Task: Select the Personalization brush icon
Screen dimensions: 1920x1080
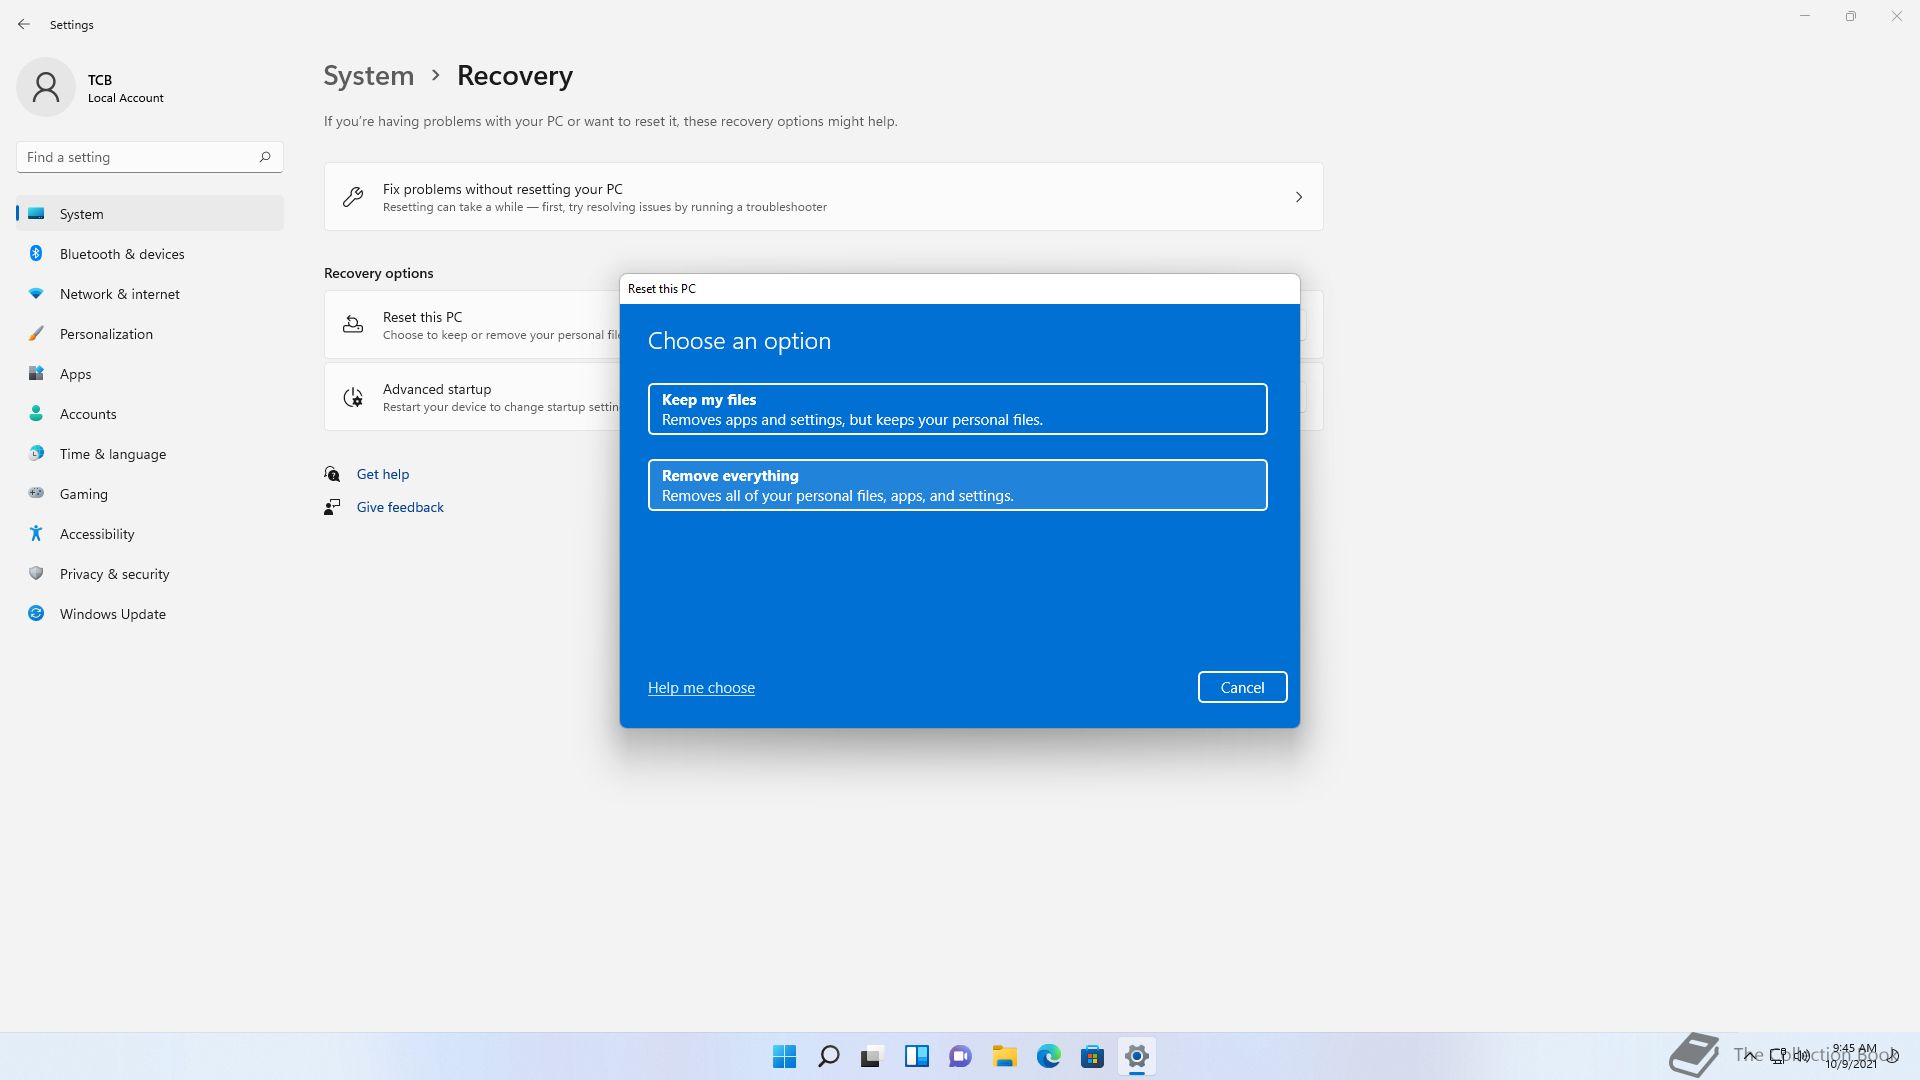Action: coord(36,334)
